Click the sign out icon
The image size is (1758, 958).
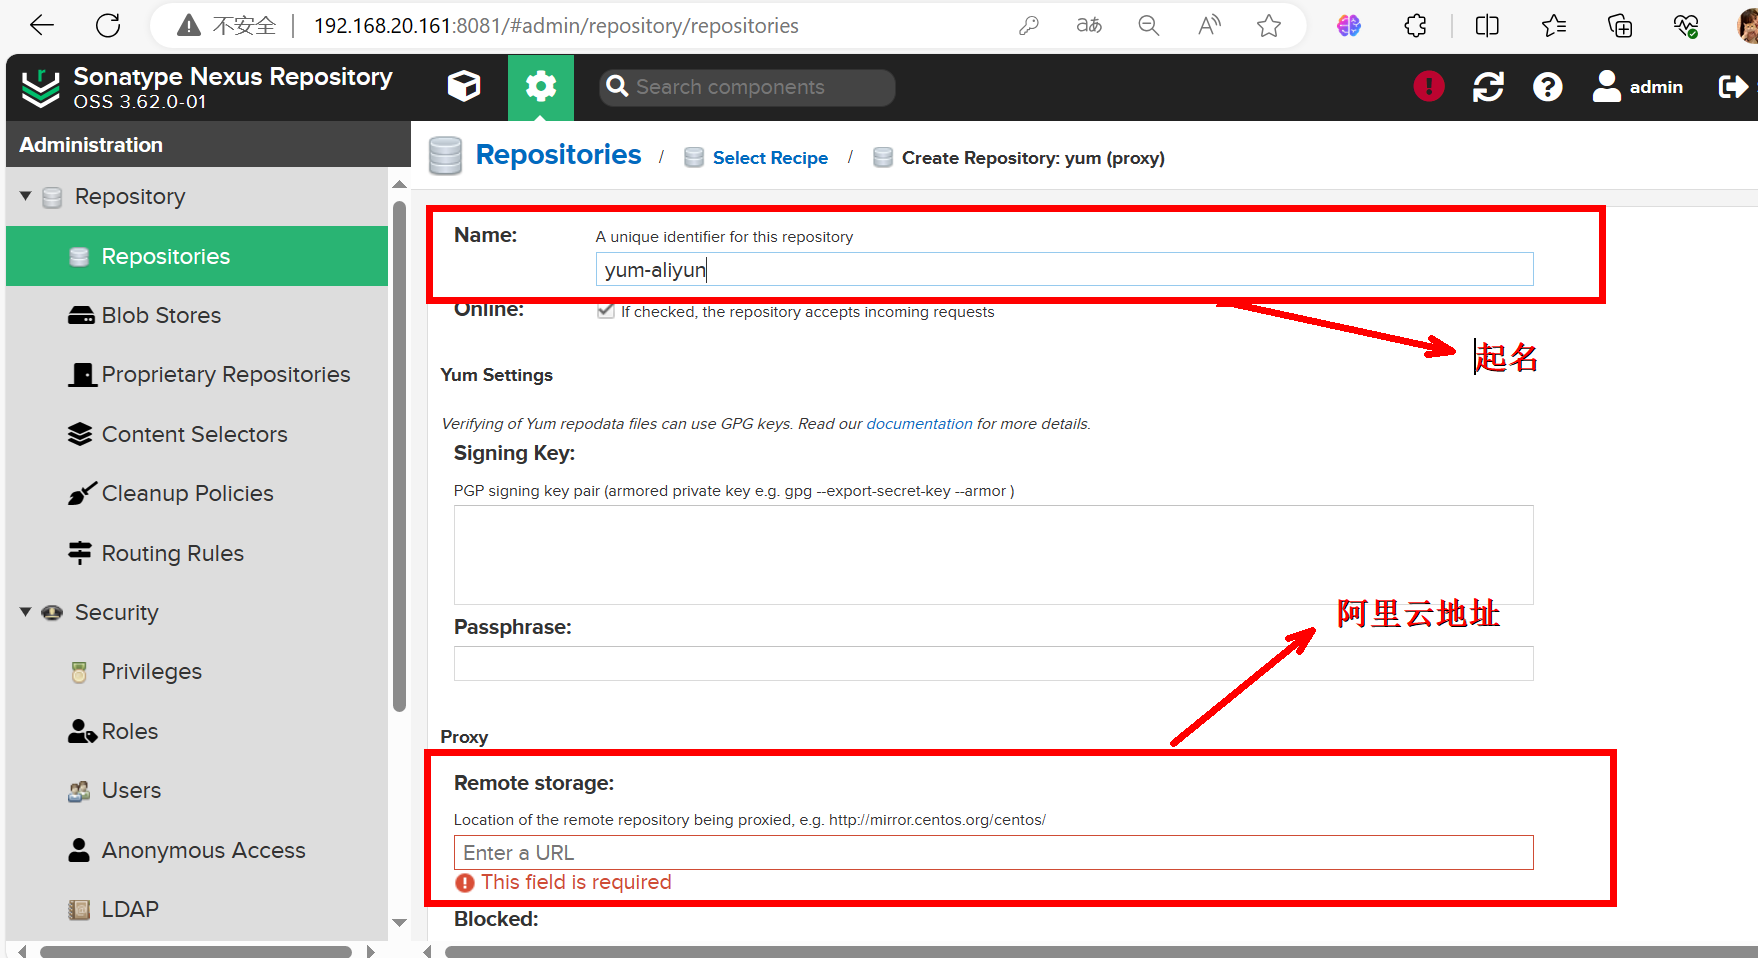(1733, 87)
